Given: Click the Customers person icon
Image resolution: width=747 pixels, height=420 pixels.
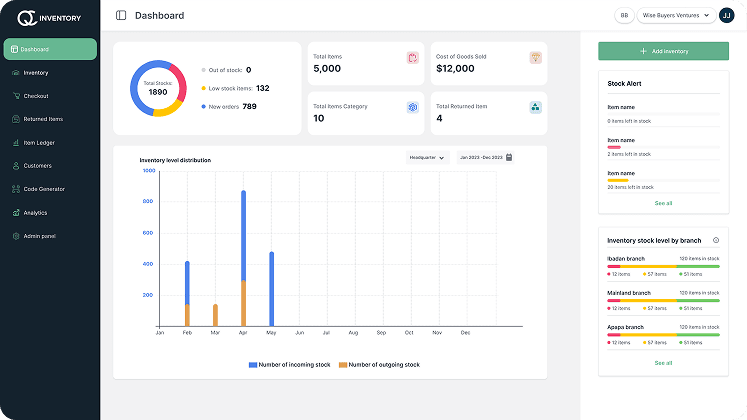Looking at the screenshot, I should [16, 166].
